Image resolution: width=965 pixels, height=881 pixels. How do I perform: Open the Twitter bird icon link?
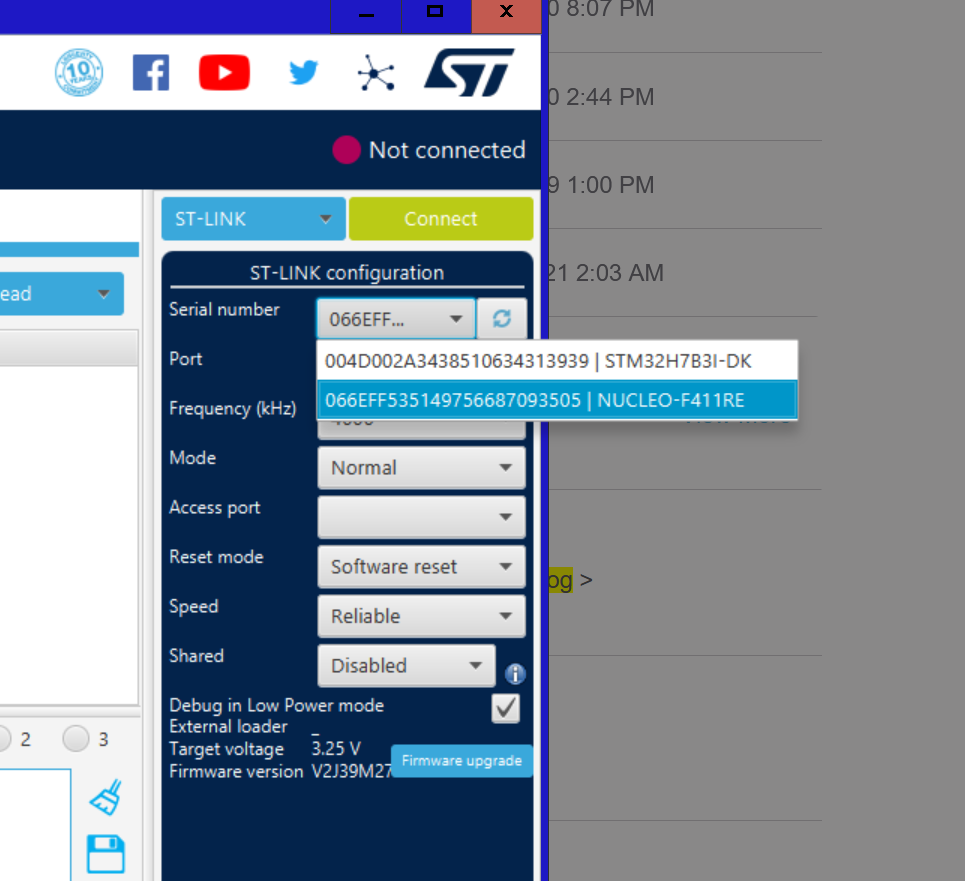[303, 73]
